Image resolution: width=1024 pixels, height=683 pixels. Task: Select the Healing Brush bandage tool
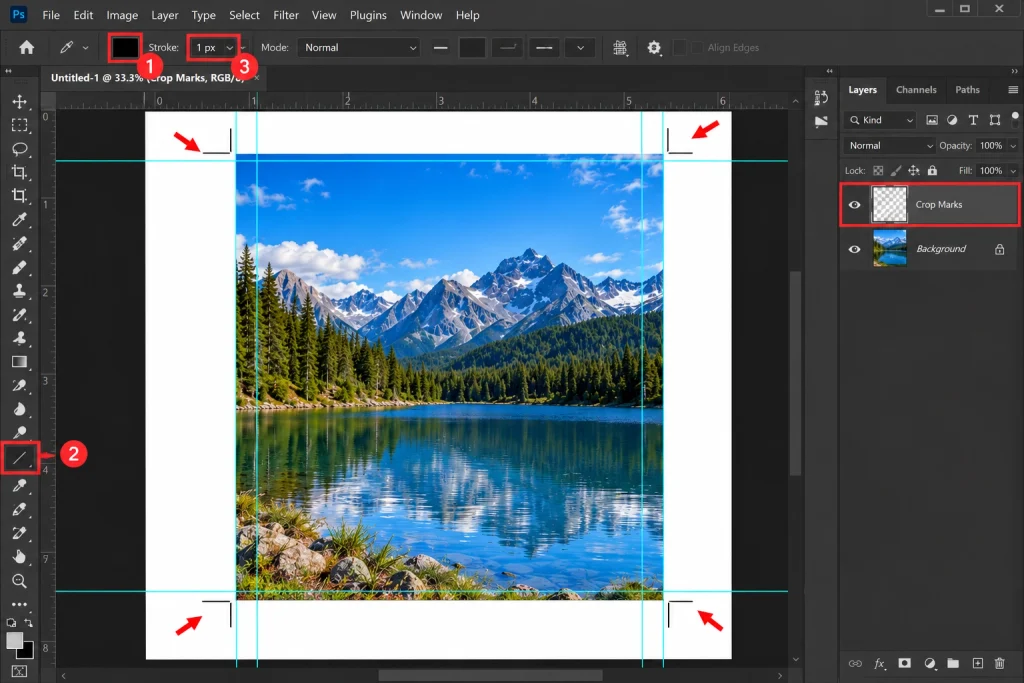pyautogui.click(x=20, y=244)
